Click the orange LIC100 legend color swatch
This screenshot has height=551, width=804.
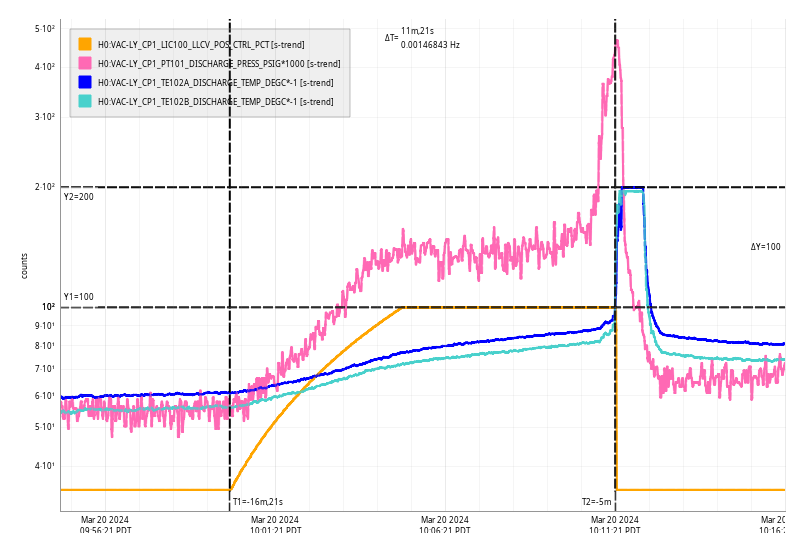85,44
